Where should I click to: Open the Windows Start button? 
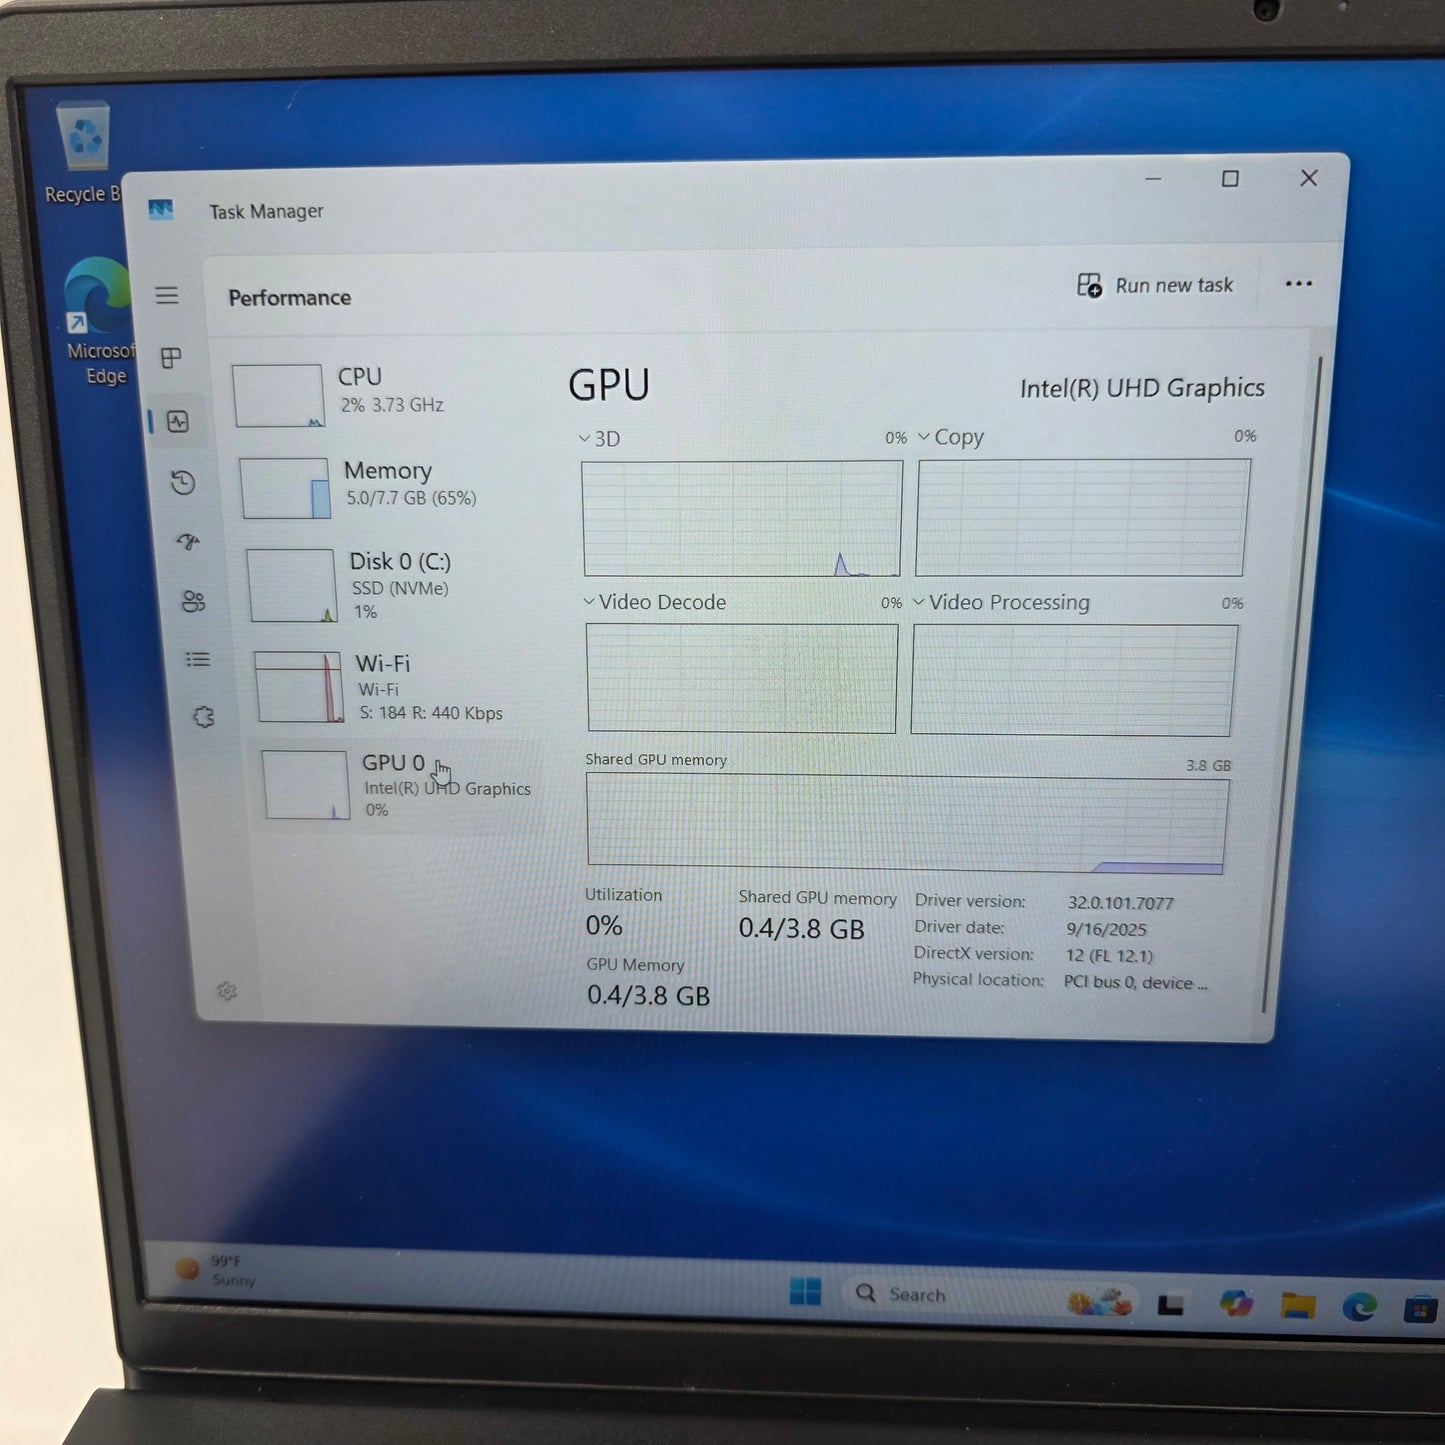(x=805, y=1291)
